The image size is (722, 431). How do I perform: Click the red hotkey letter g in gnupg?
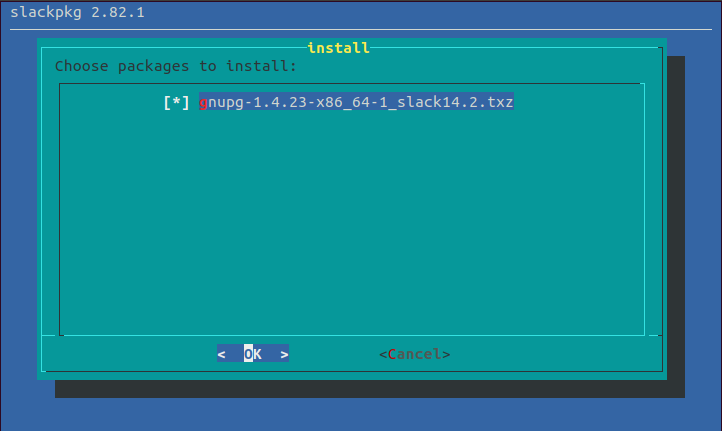click(x=203, y=102)
